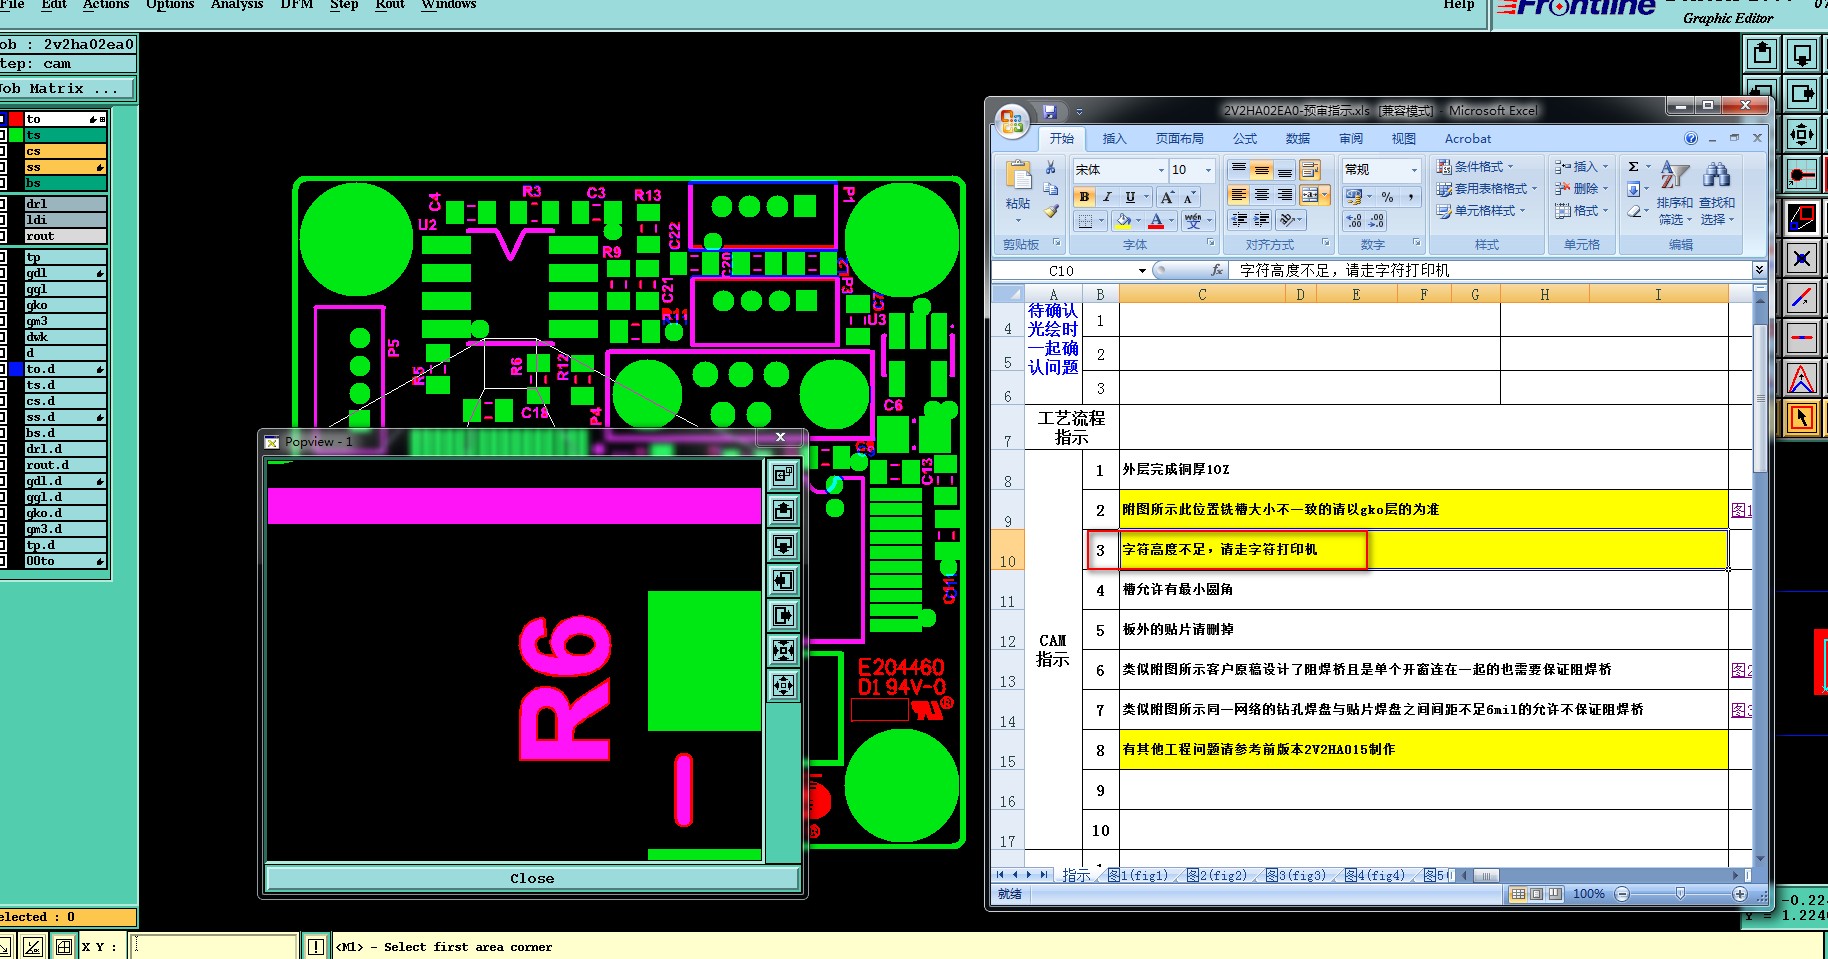This screenshot has width=1828, height=959.
Task: Click the red color swatch of layer to
Action: 16,119
